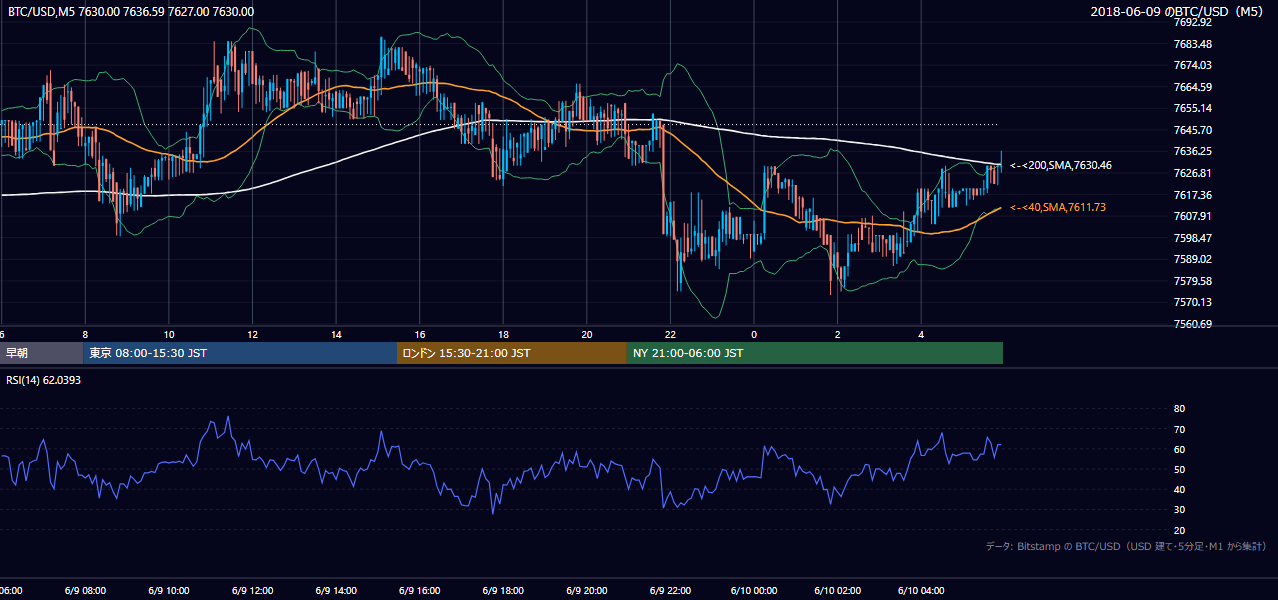This screenshot has height=600, width=1278.
Task: Click the hour 18 tick label
Action: tap(504, 335)
